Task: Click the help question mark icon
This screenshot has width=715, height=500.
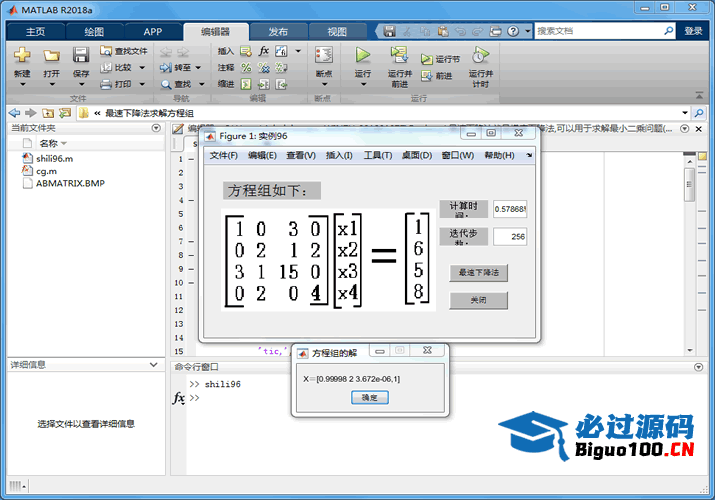Action: [513, 31]
